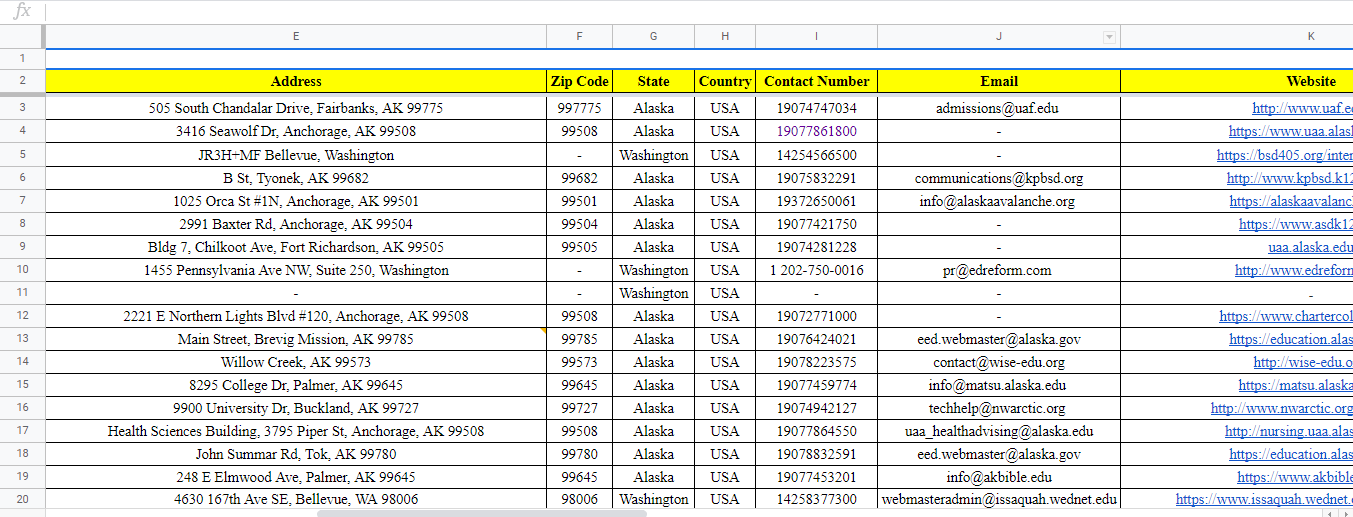Open the http://www.edreform link
This screenshot has width=1353, height=517.
(1294, 270)
